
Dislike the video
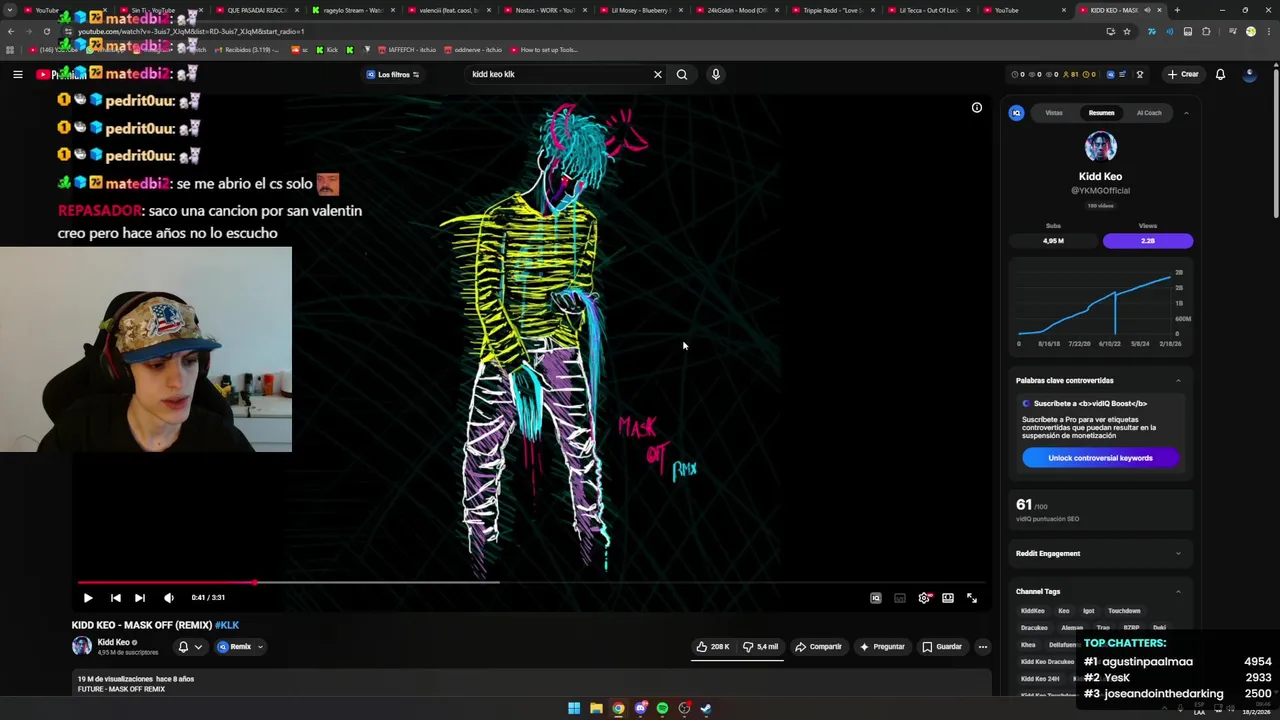pyautogui.click(x=761, y=647)
